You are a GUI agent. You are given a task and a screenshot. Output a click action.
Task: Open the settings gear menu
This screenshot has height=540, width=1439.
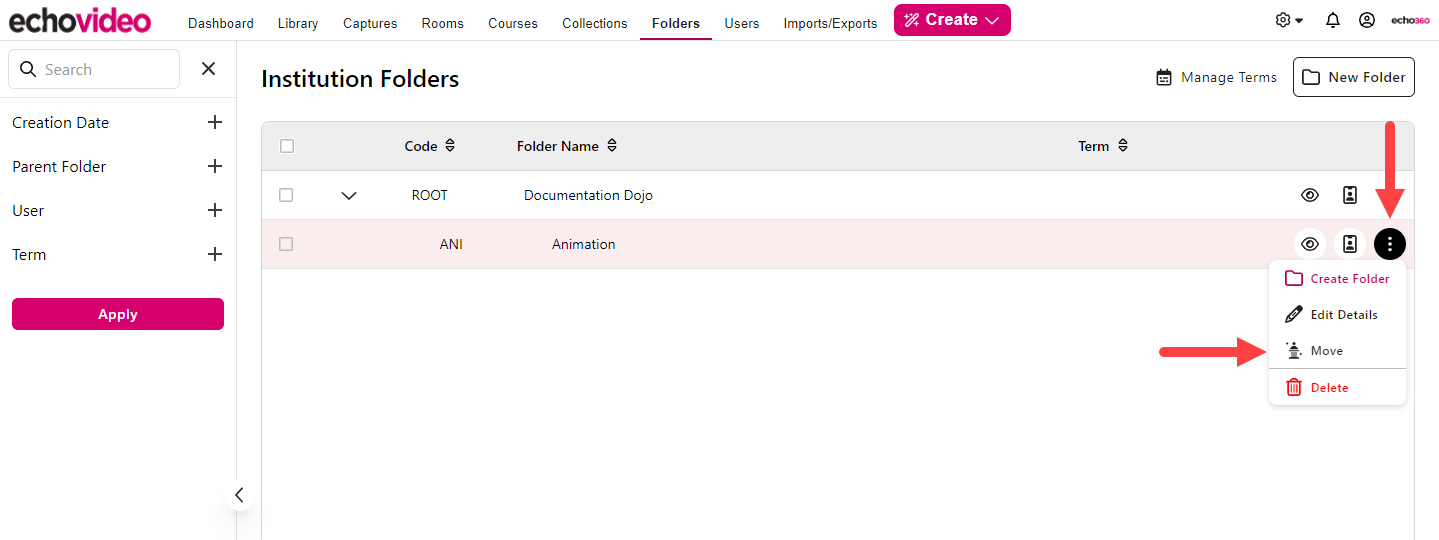pyautogui.click(x=1289, y=20)
